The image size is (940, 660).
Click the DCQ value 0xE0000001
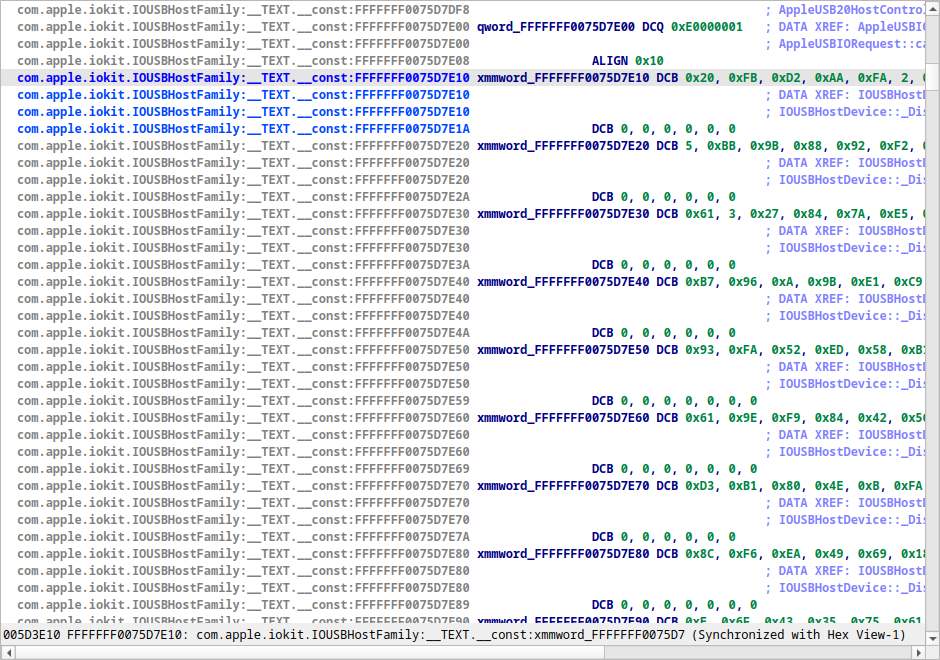click(x=706, y=27)
